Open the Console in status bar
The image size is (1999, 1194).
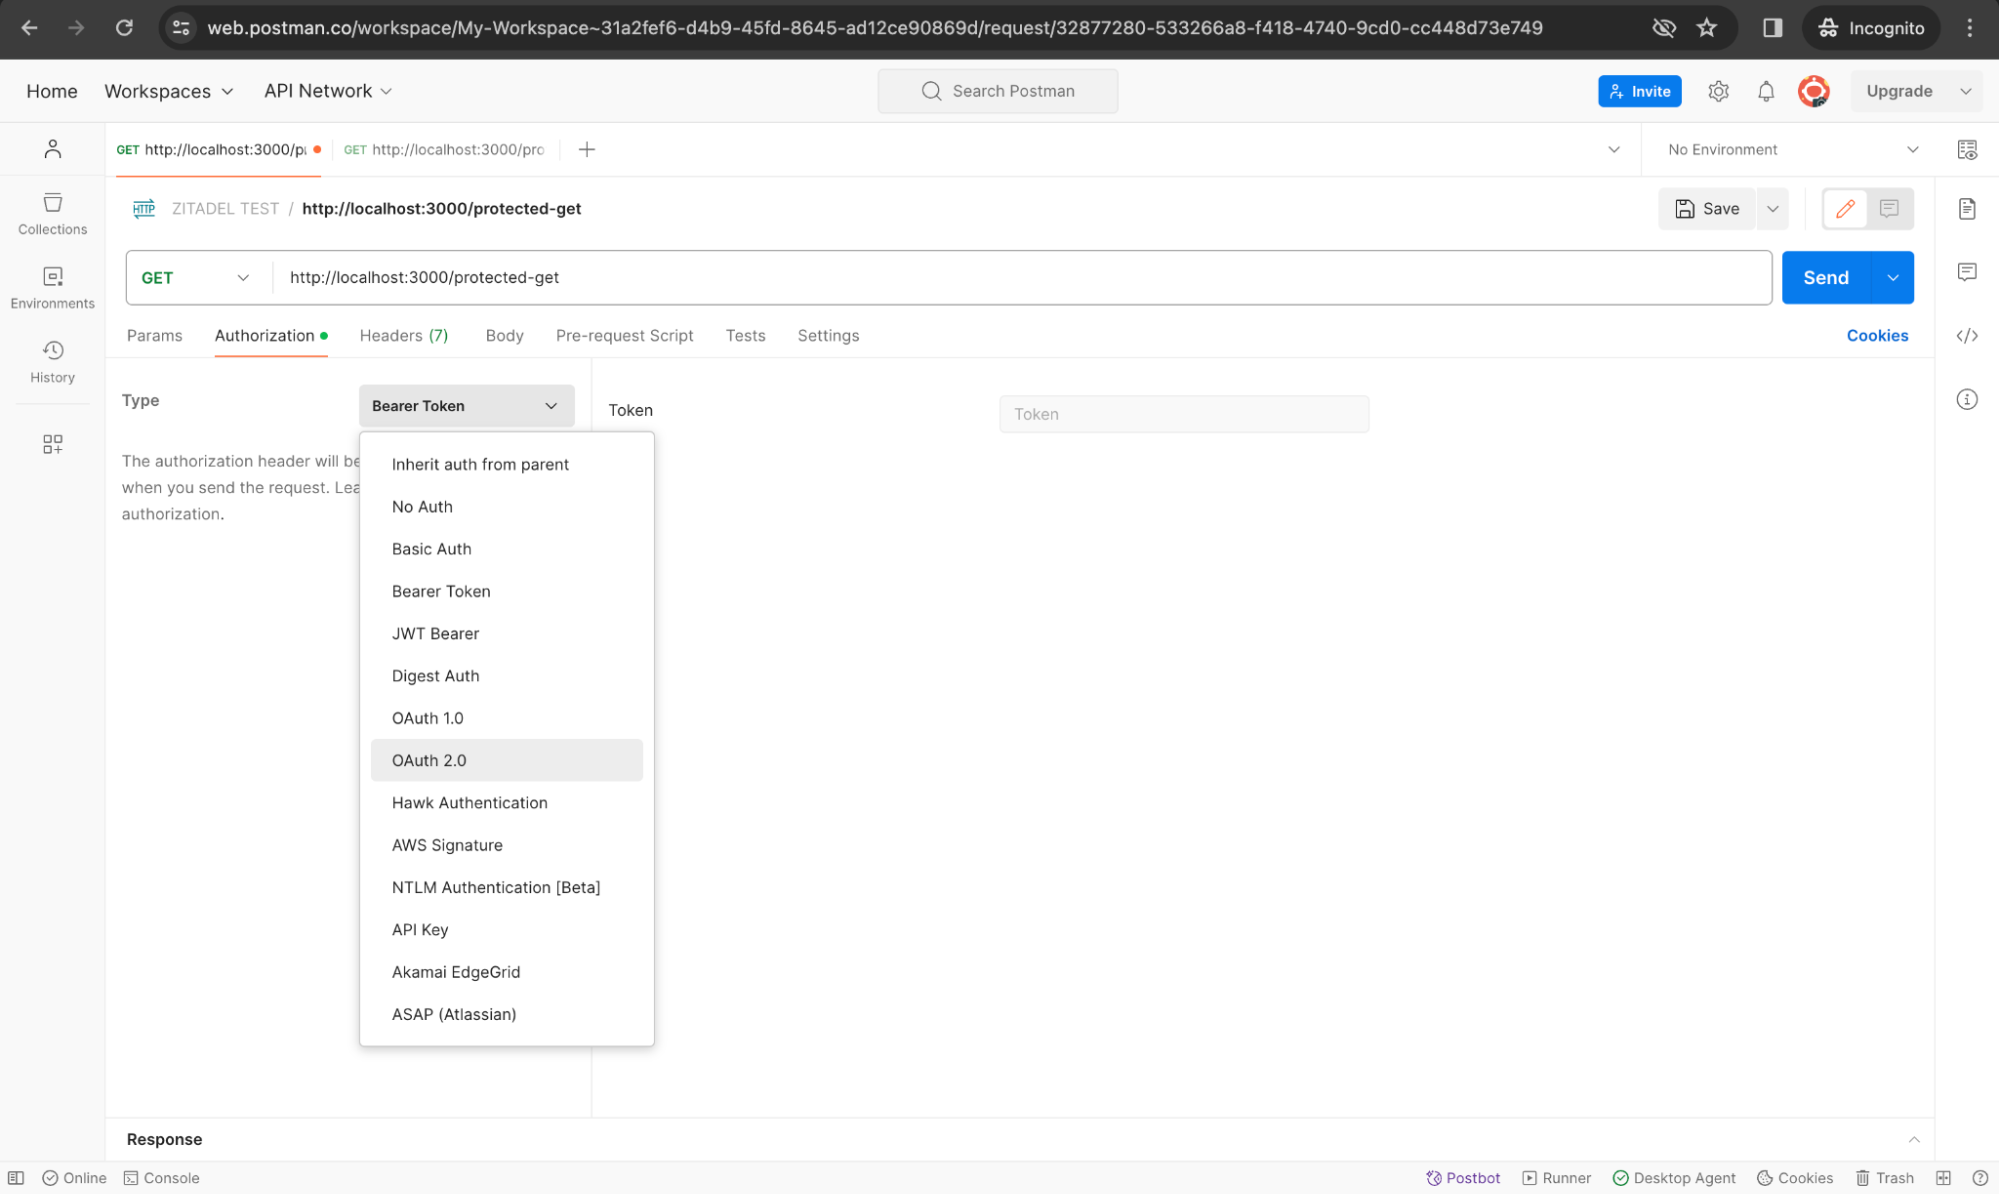162,1178
